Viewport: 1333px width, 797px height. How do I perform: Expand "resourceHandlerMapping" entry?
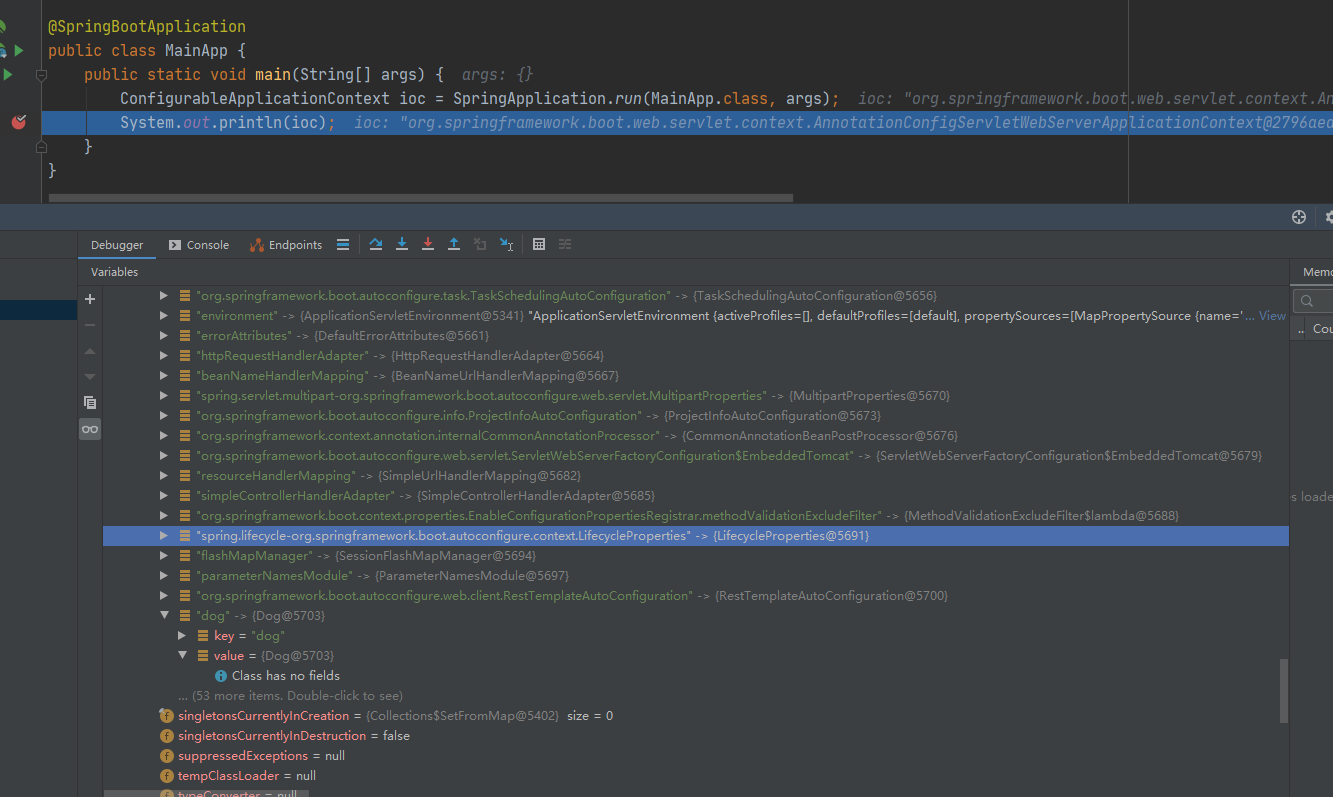pos(164,476)
